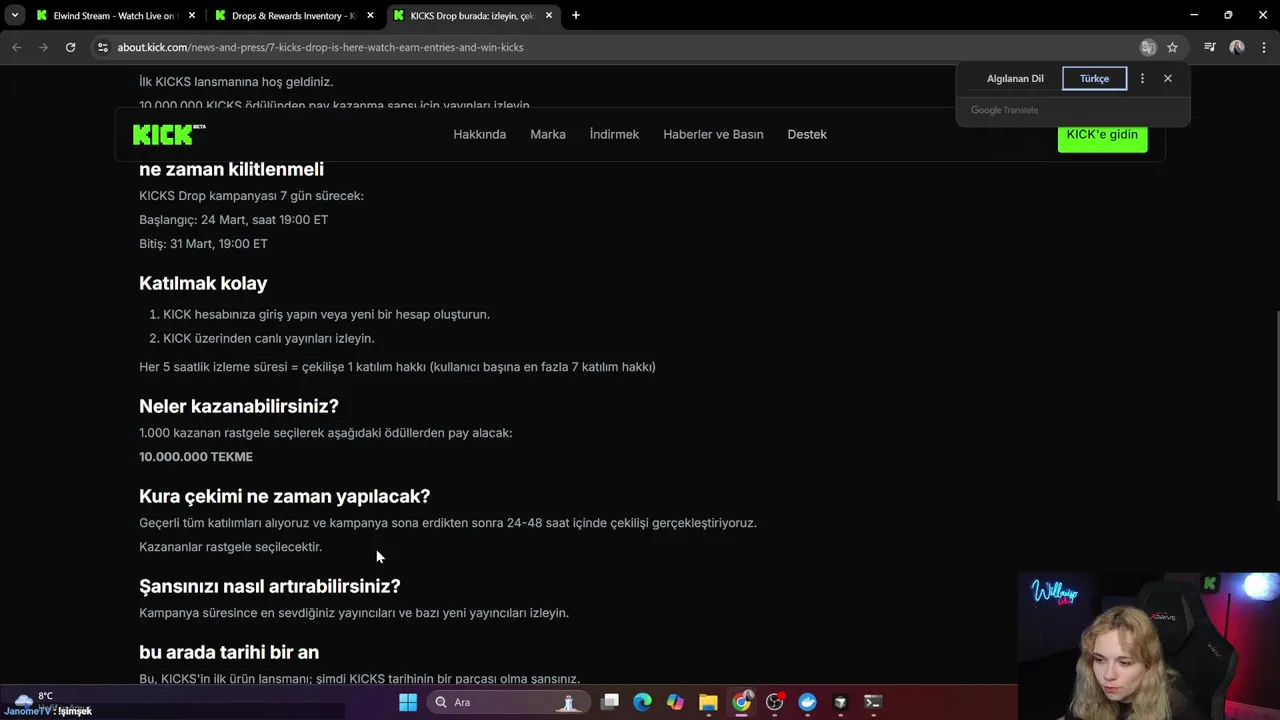Go forward to next page

point(43,47)
